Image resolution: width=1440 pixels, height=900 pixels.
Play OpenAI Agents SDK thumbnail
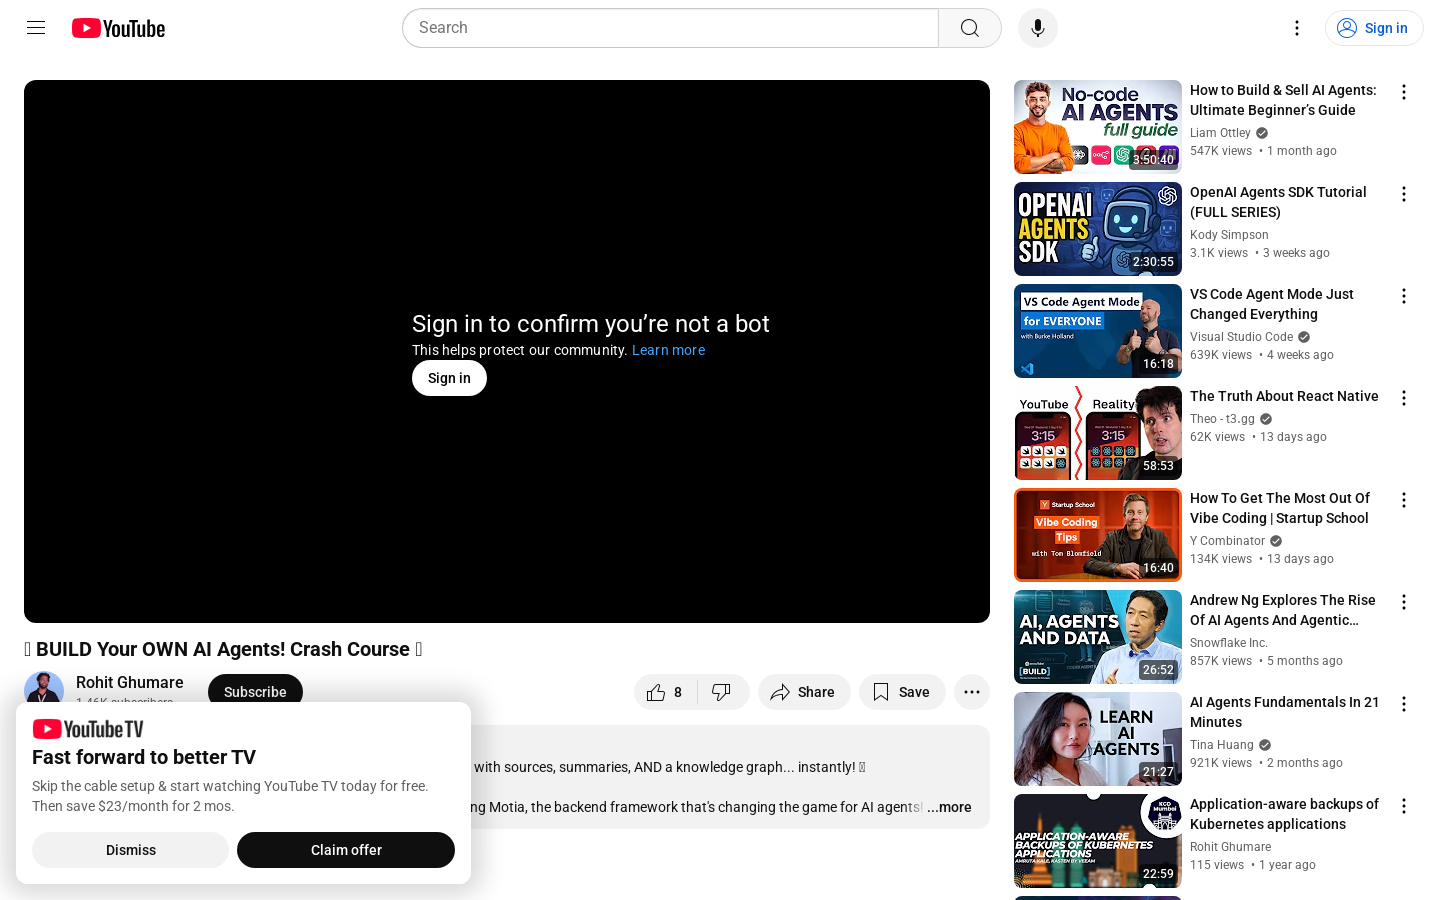point(1098,229)
